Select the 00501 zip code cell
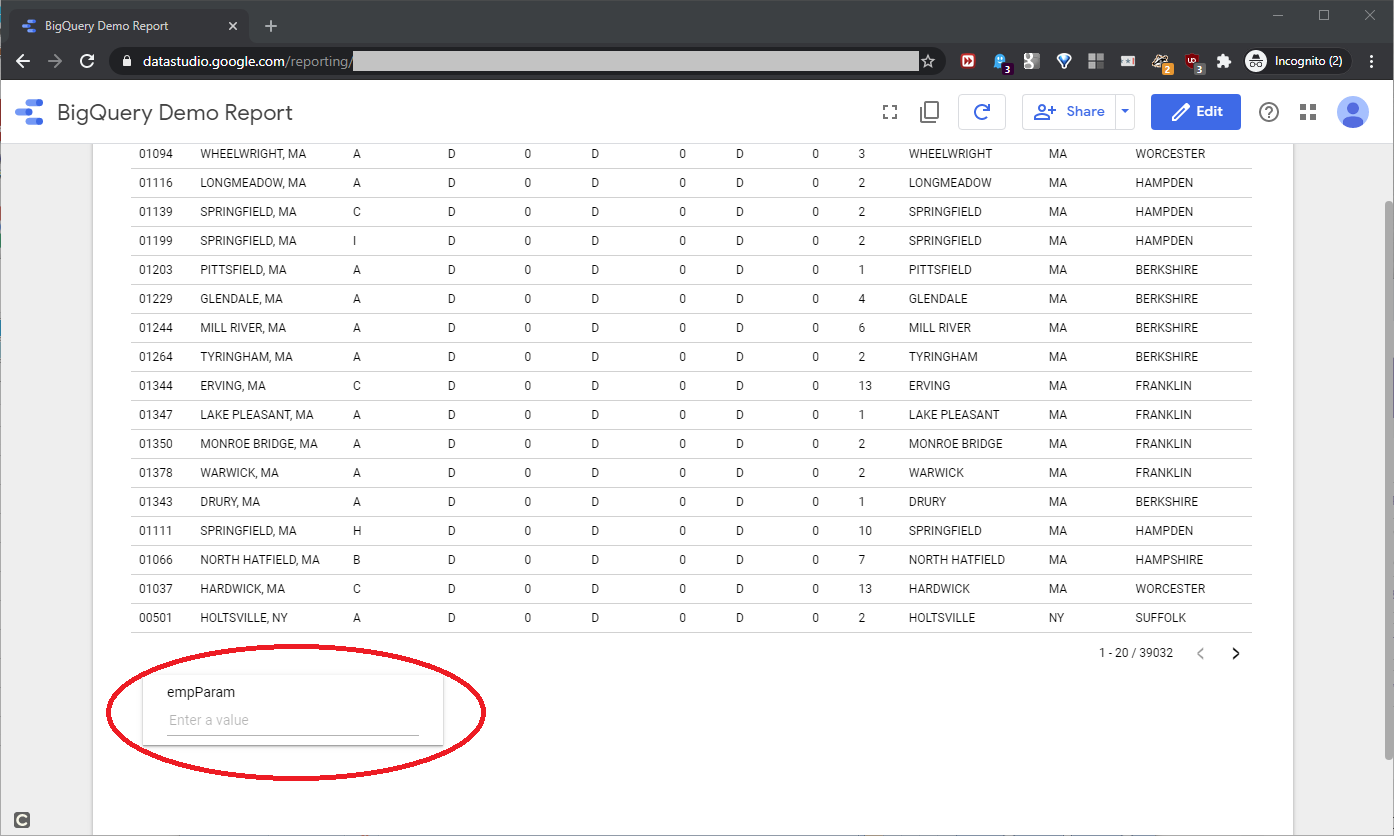This screenshot has height=836, width=1394. [156, 618]
